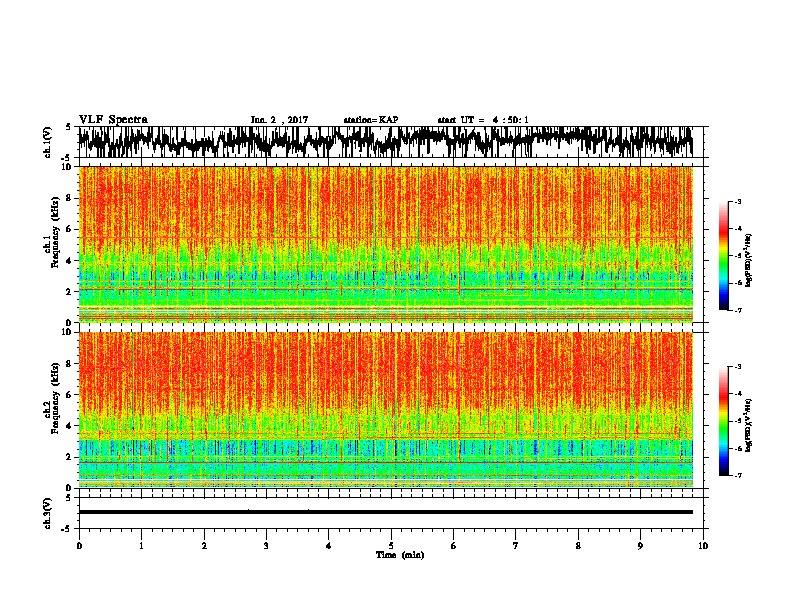This screenshot has width=792, height=612.
Task: Select the ch.2 "Frequency (kHz)" axis label
Action: 55,398
